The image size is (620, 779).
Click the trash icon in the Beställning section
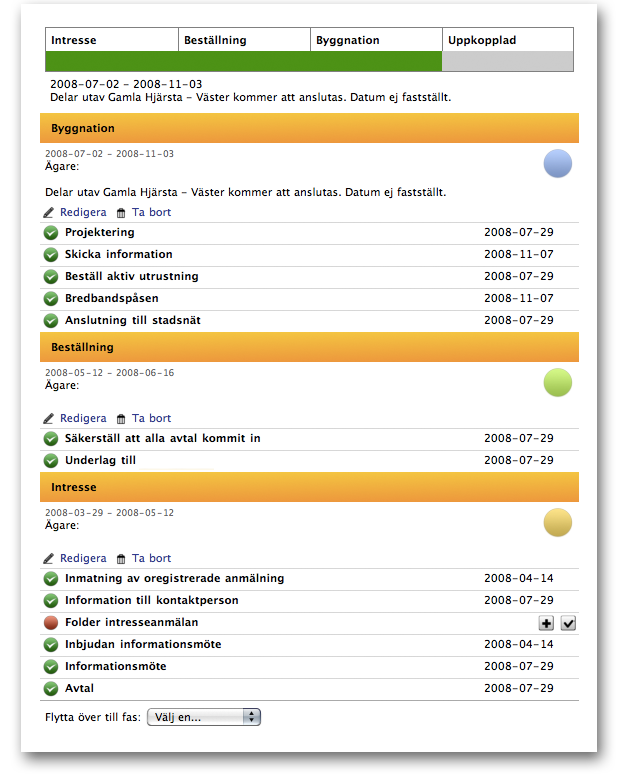[122, 419]
